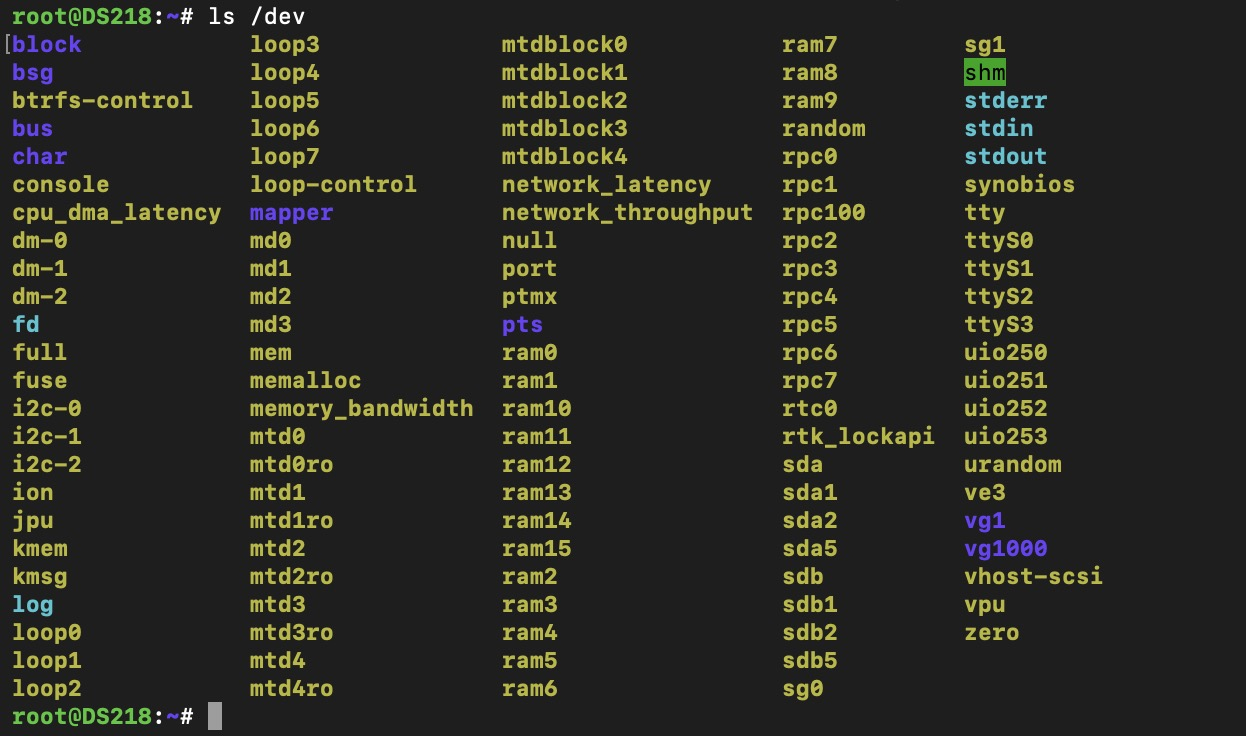The image size is (1246, 736).
Task: Click the block directory entry
Action: (x=47, y=45)
